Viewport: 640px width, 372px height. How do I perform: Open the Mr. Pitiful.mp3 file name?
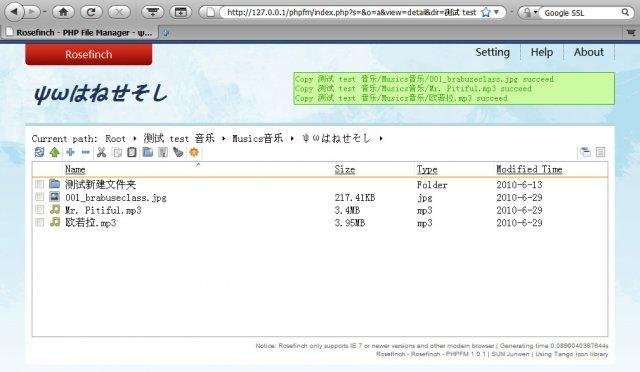point(103,210)
